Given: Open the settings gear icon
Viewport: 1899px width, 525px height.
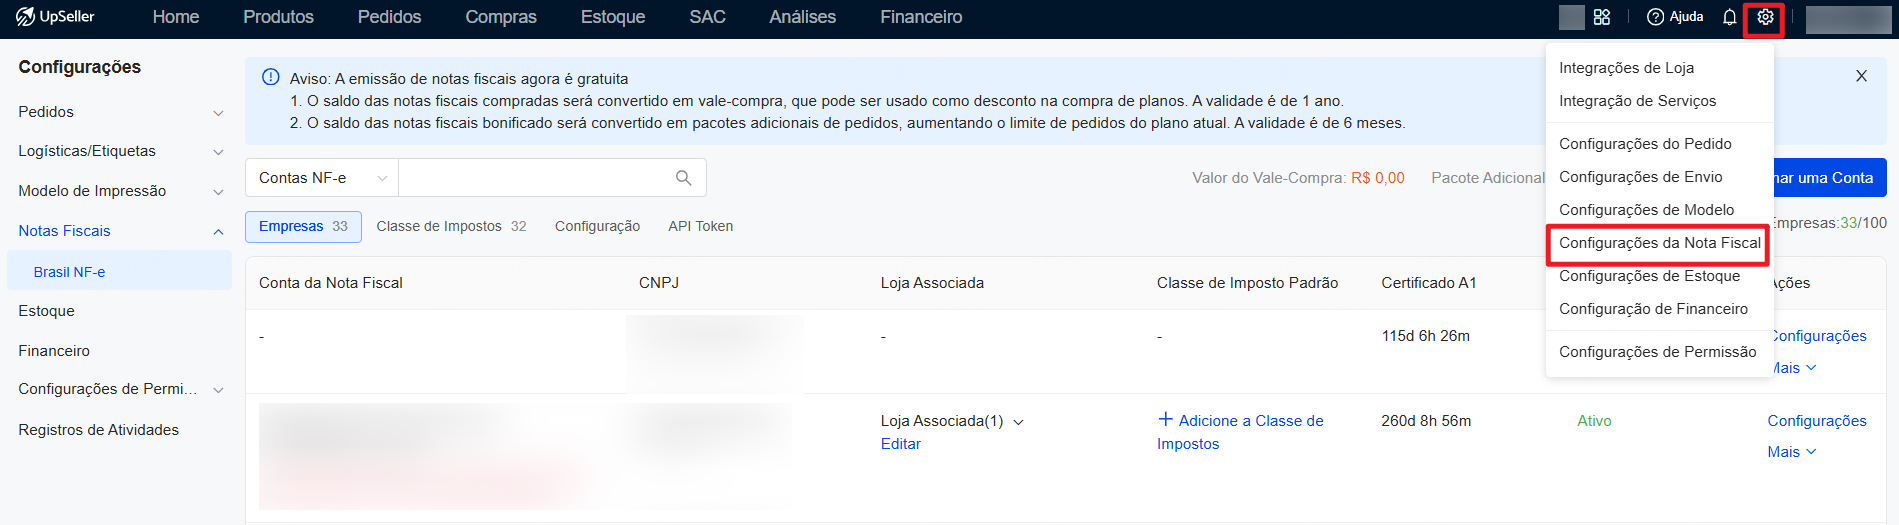Looking at the screenshot, I should [1765, 17].
